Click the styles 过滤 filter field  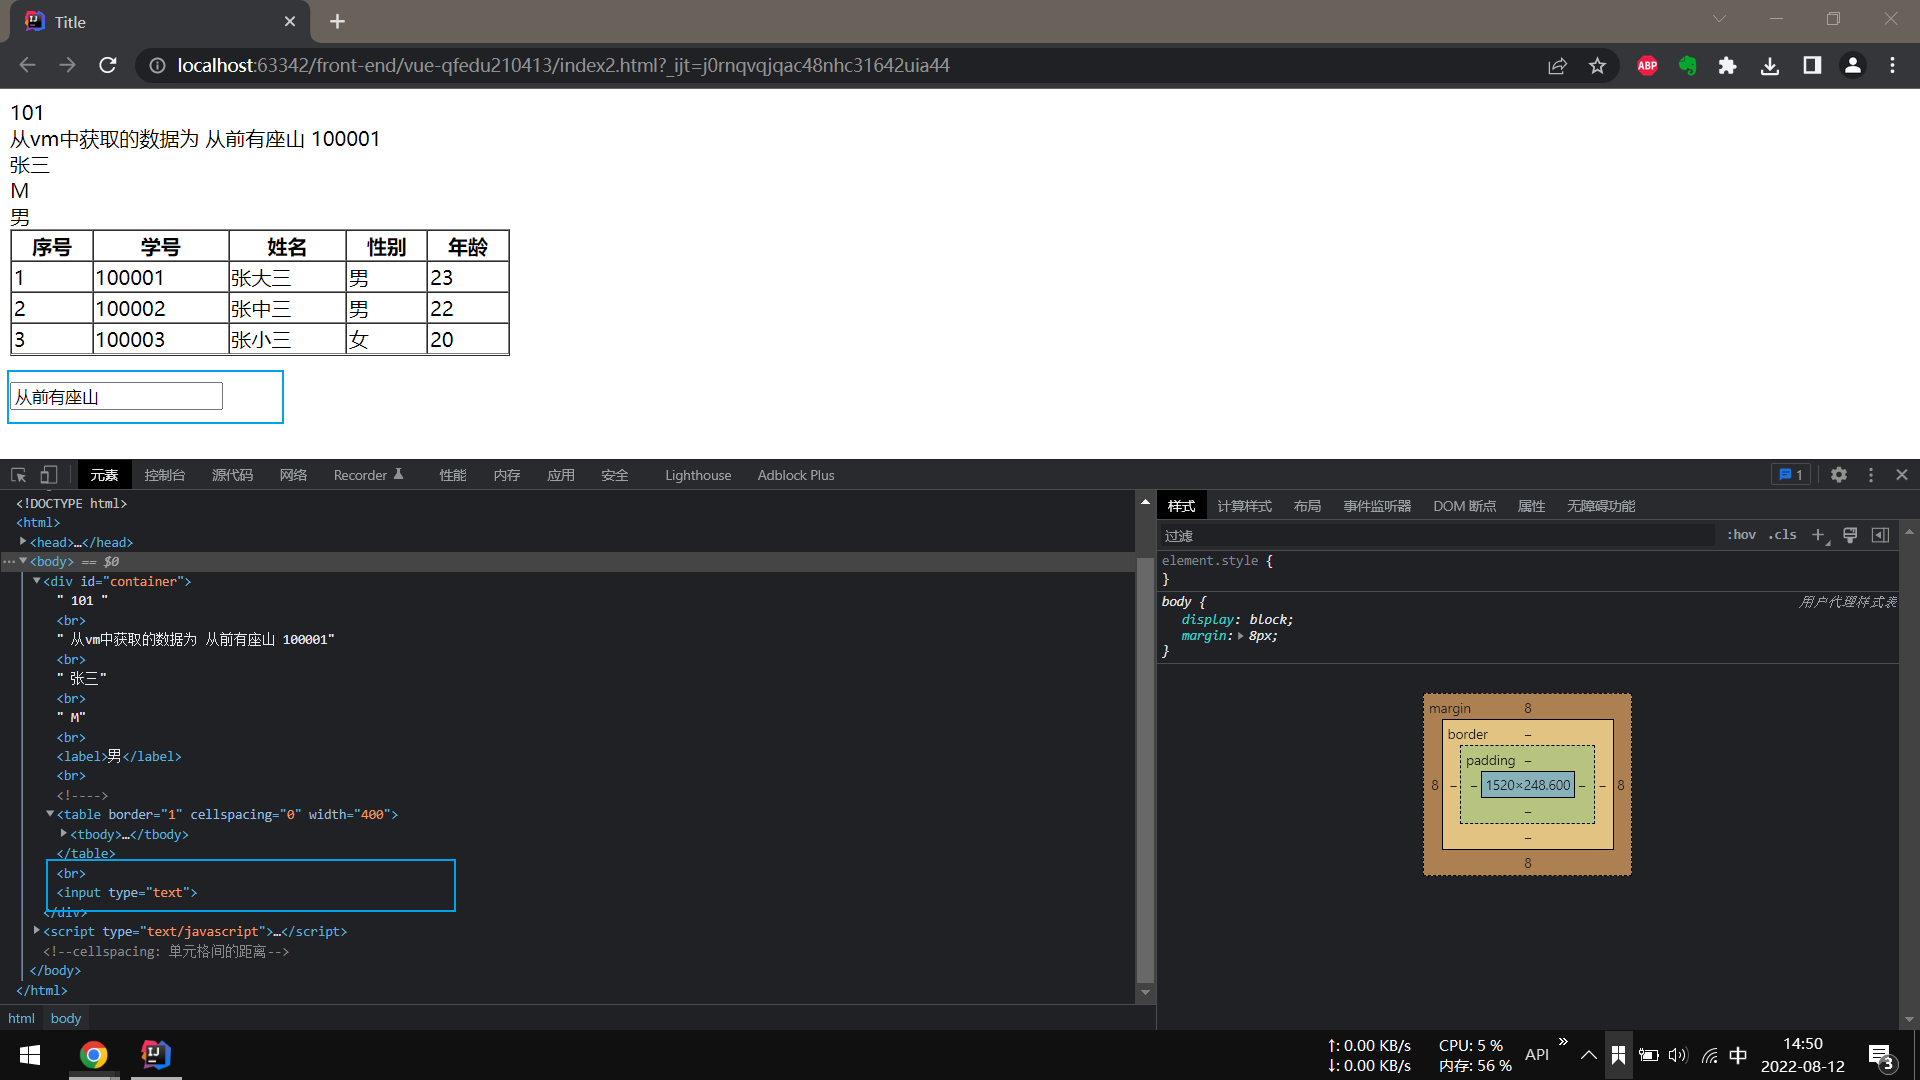1437,536
